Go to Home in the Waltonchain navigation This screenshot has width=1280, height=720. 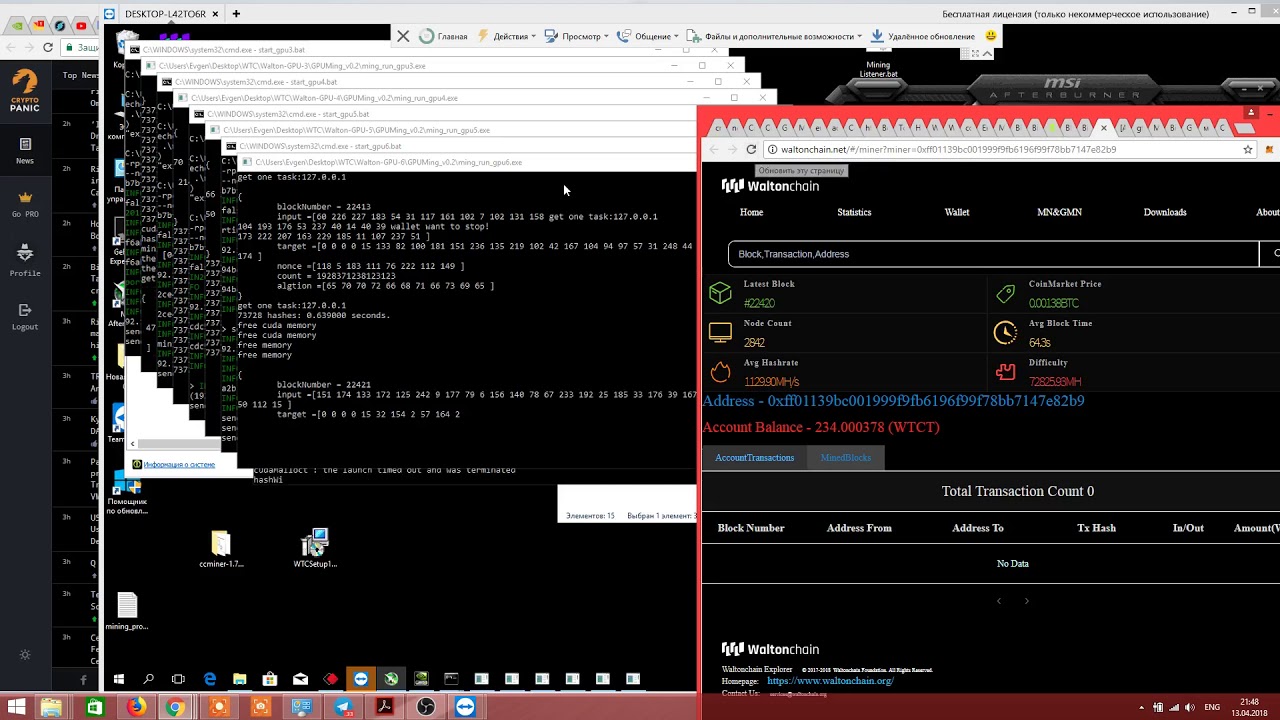(751, 212)
